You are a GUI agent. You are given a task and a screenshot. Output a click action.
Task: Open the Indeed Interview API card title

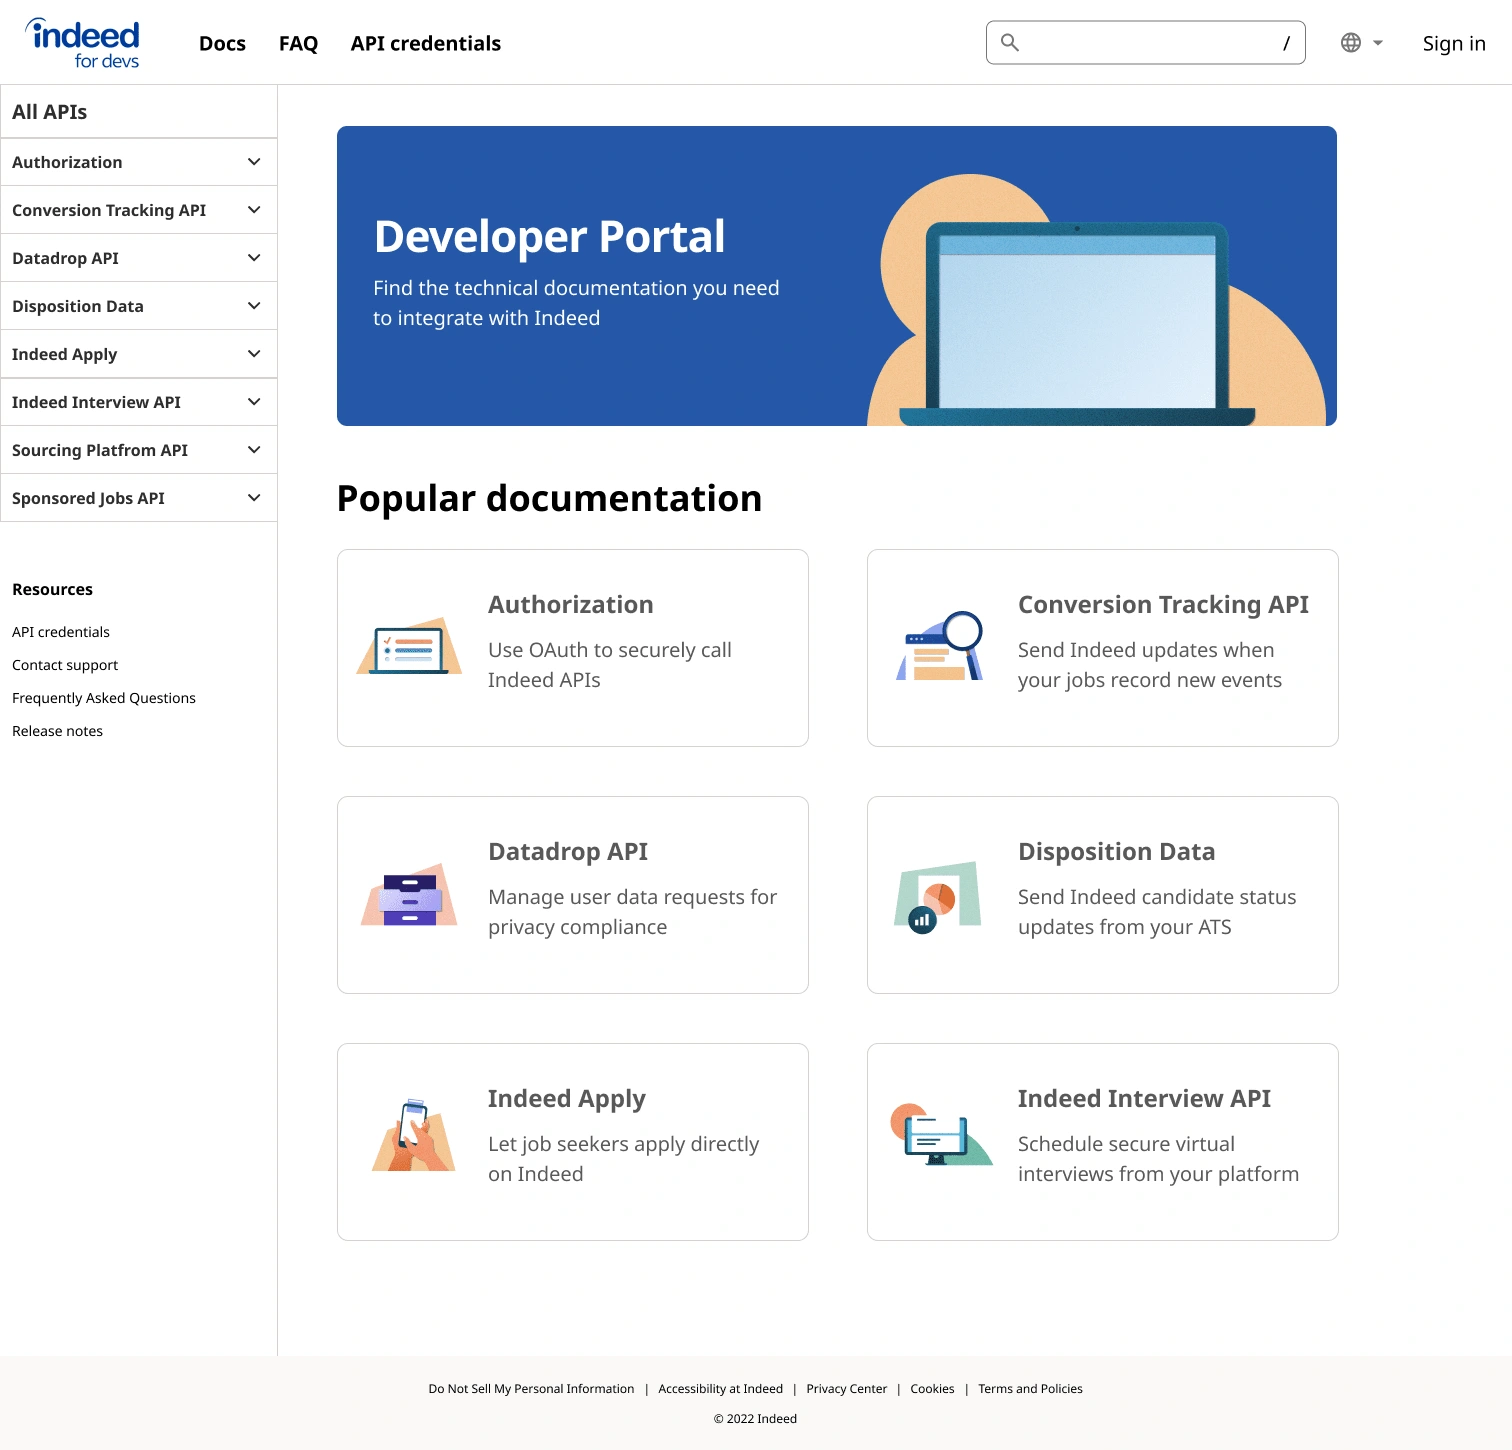(1144, 1099)
